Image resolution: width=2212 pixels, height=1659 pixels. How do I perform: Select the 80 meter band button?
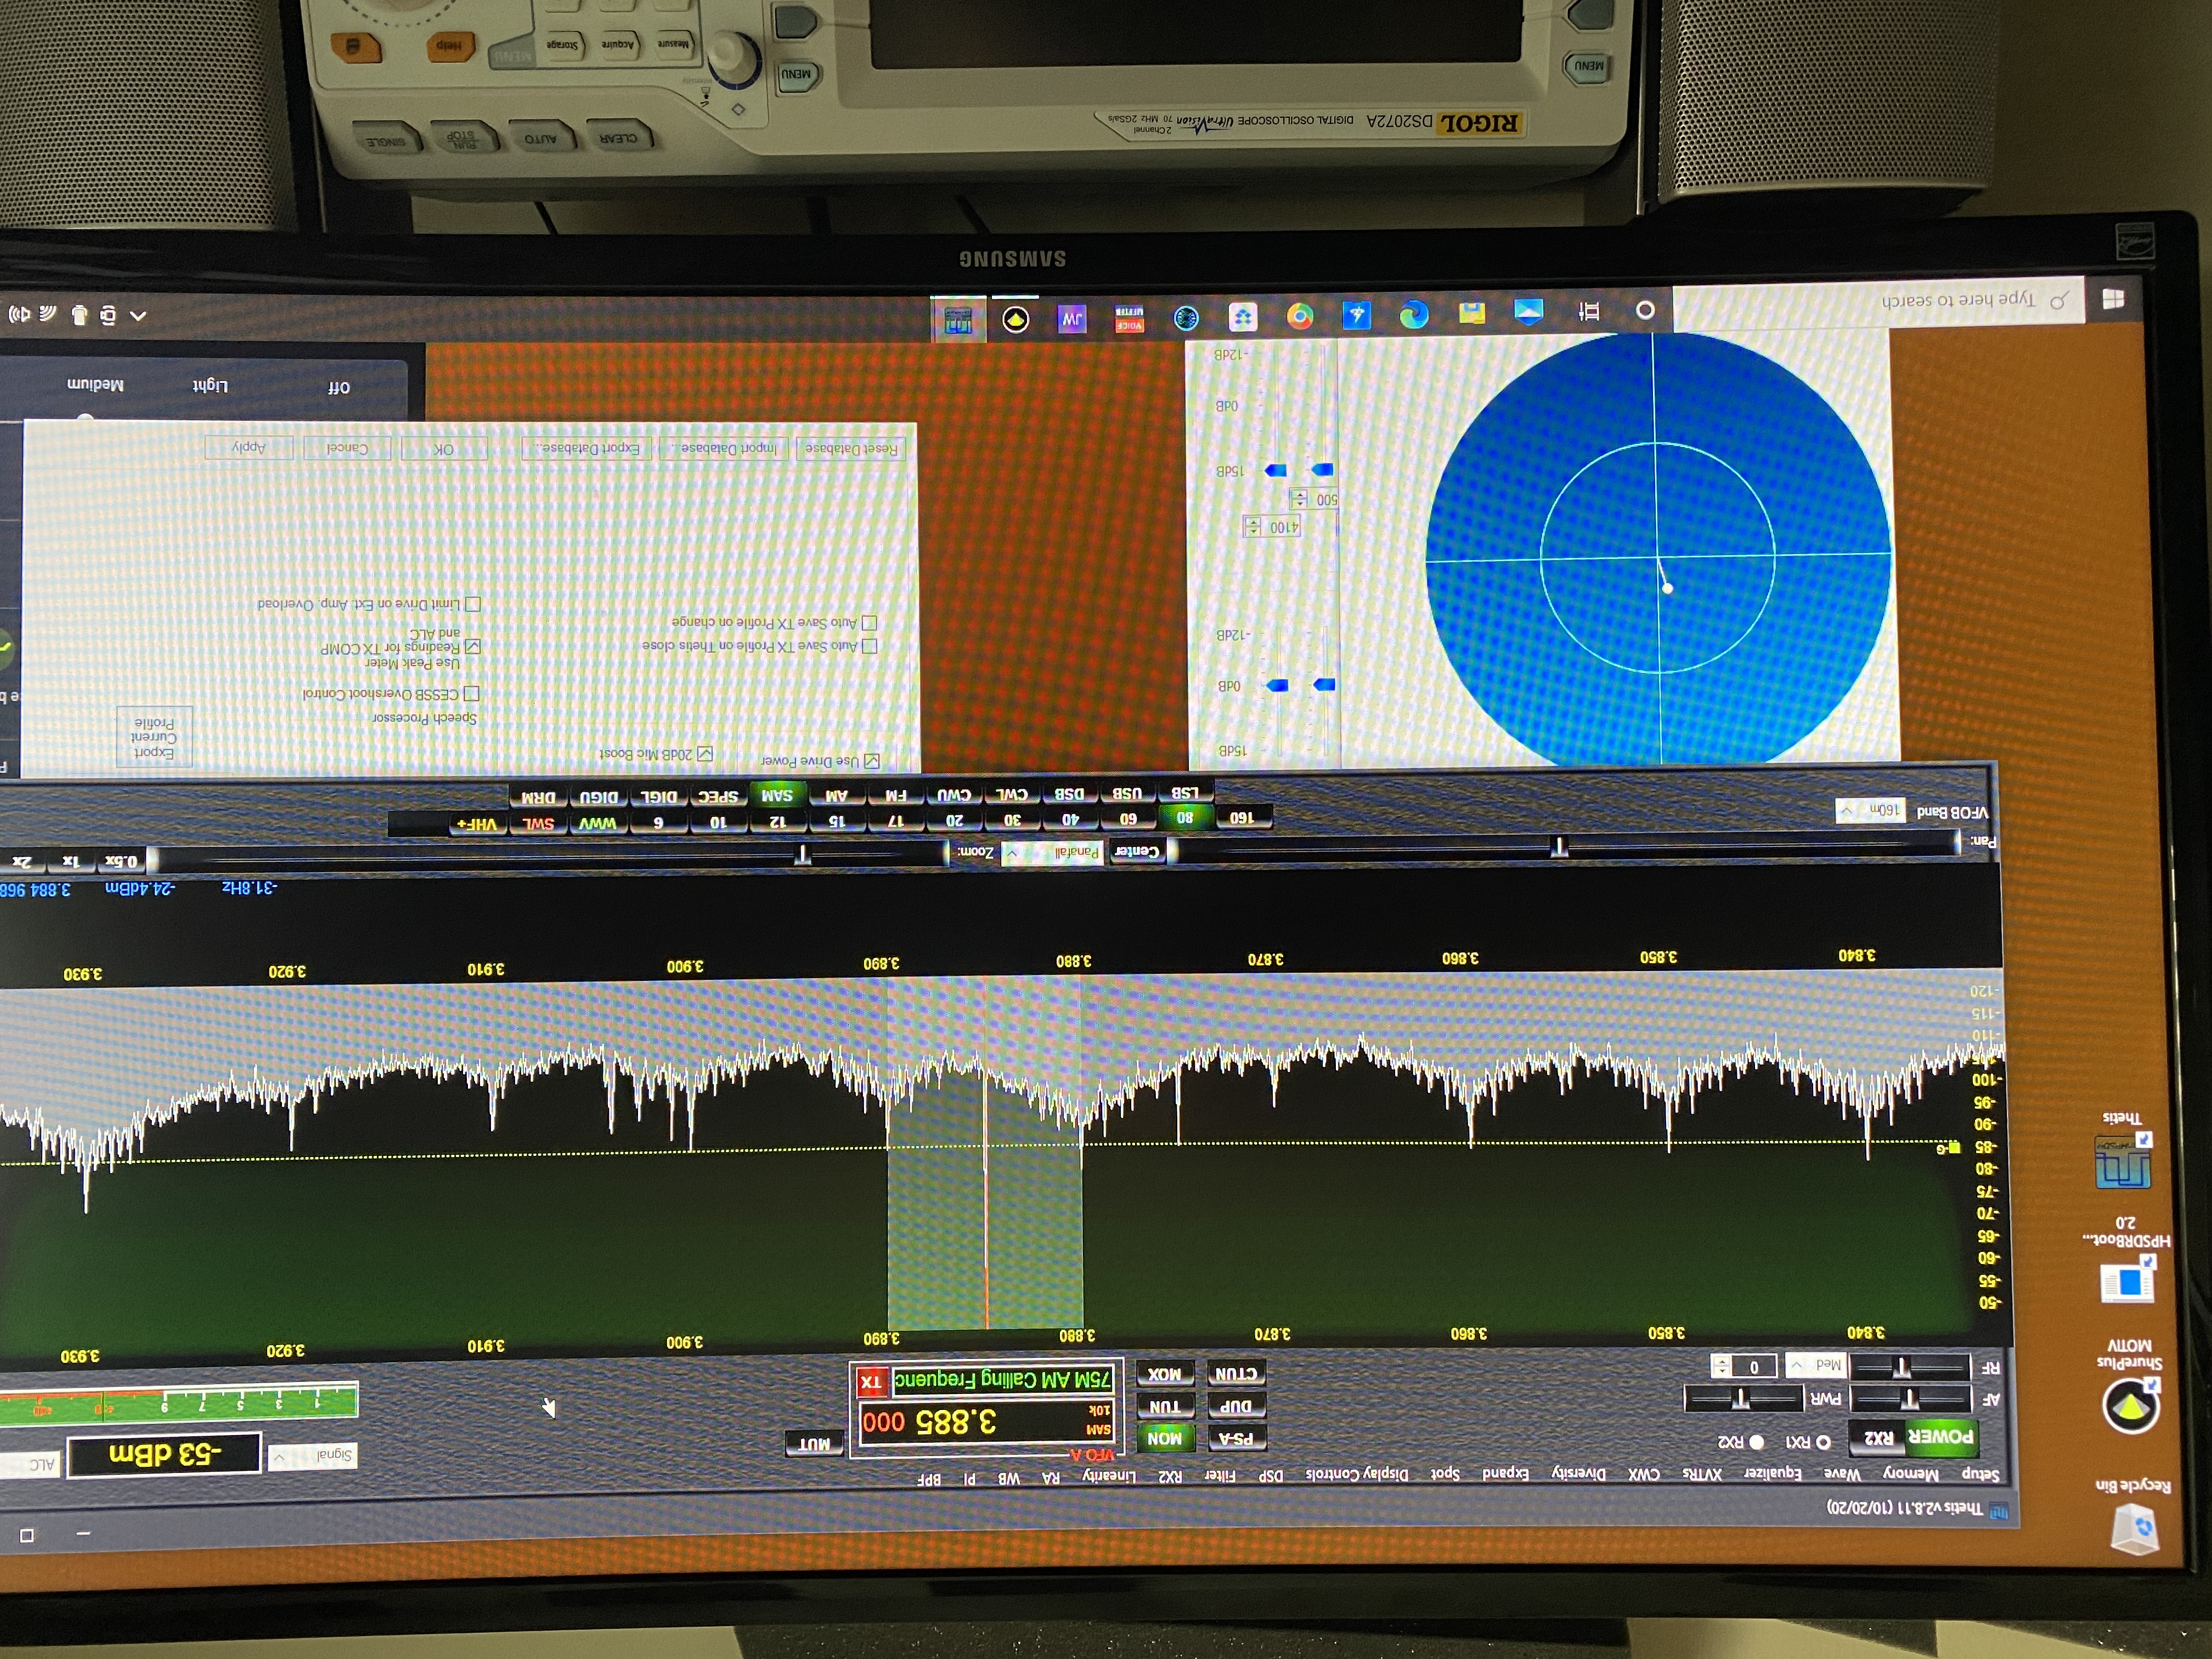click(x=1184, y=818)
